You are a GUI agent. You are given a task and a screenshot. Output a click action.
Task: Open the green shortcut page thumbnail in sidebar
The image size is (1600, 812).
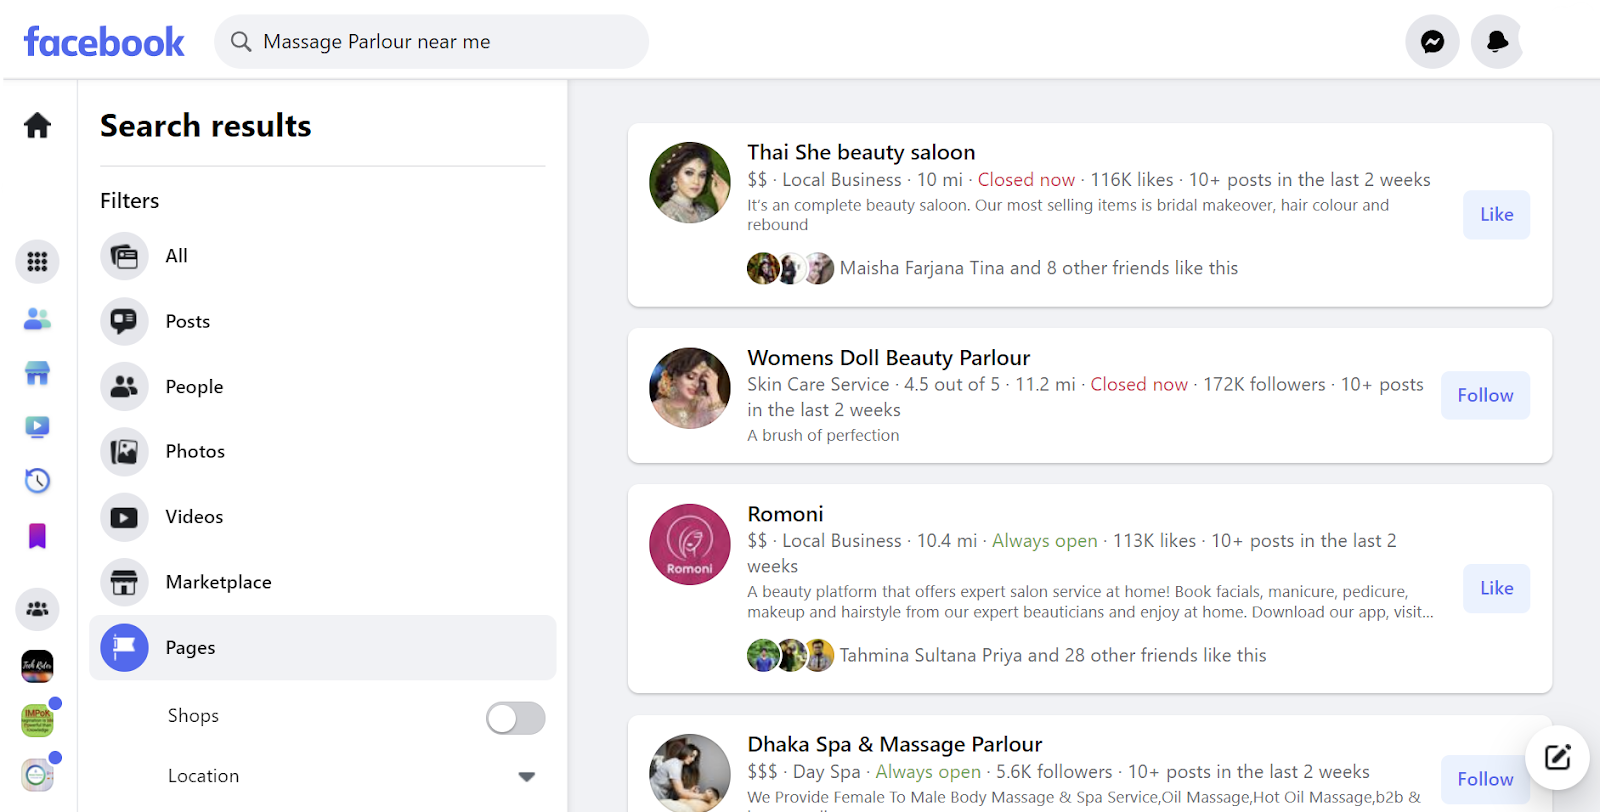pos(37,719)
